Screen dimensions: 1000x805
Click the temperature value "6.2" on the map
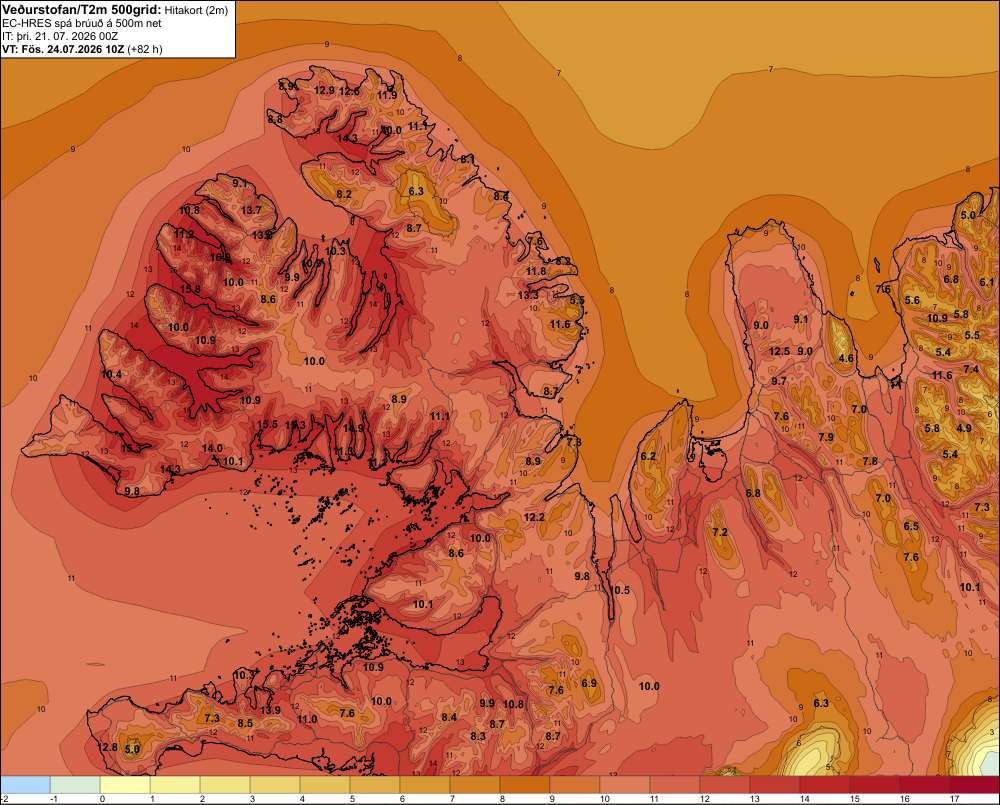coord(648,455)
